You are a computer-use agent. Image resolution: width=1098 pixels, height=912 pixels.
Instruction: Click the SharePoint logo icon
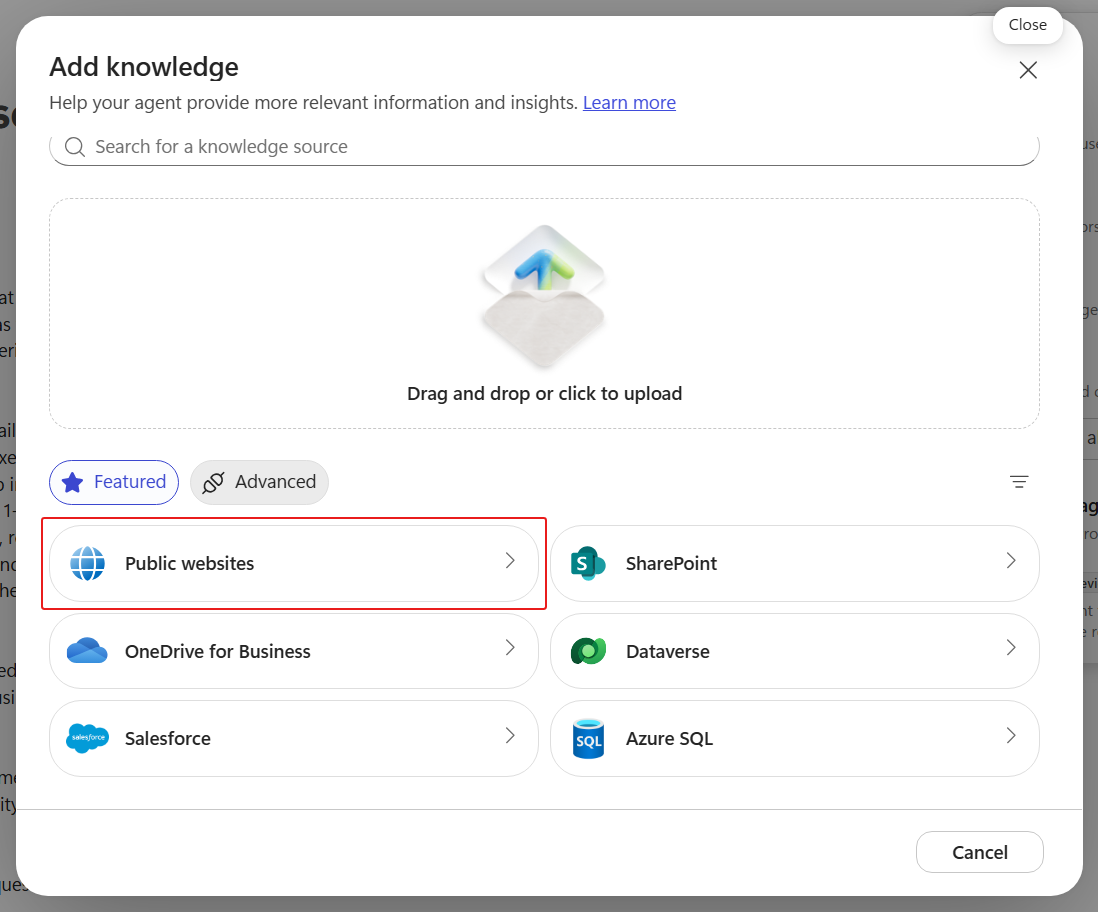(588, 563)
